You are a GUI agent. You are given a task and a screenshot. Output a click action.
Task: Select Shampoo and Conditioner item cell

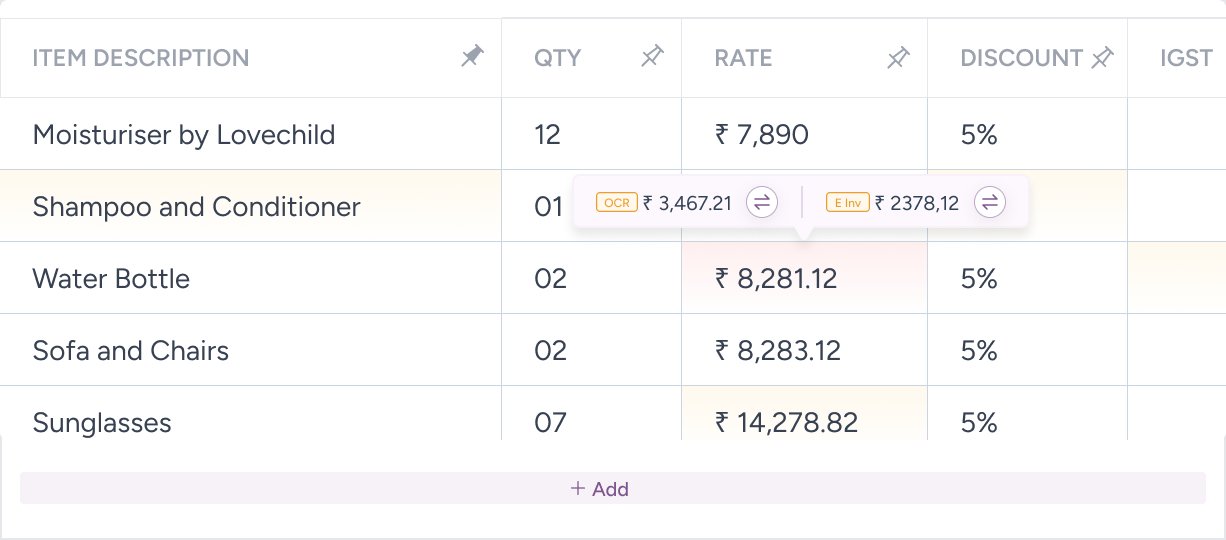point(196,207)
